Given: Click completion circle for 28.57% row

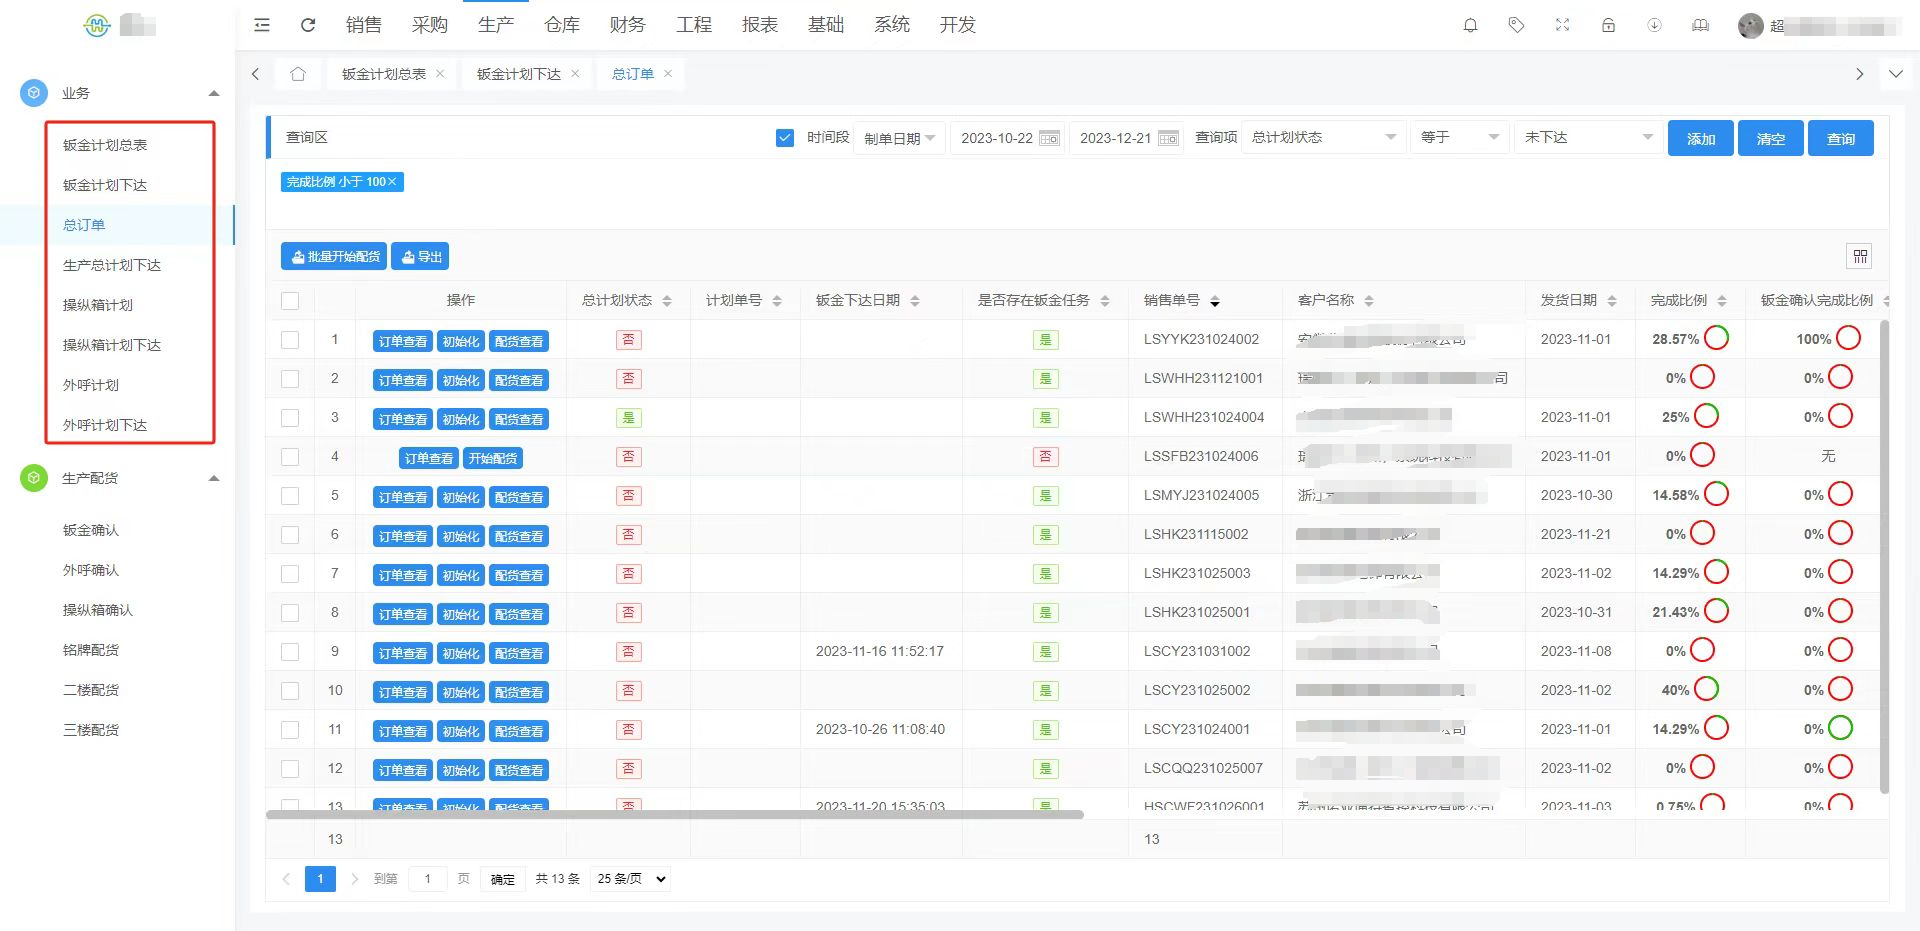Looking at the screenshot, I should point(1716,338).
